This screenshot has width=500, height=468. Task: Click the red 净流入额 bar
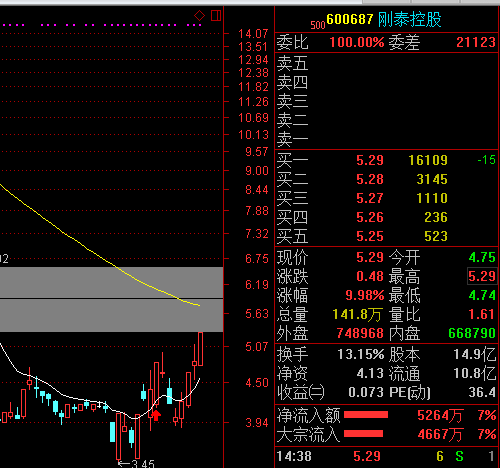[366, 415]
